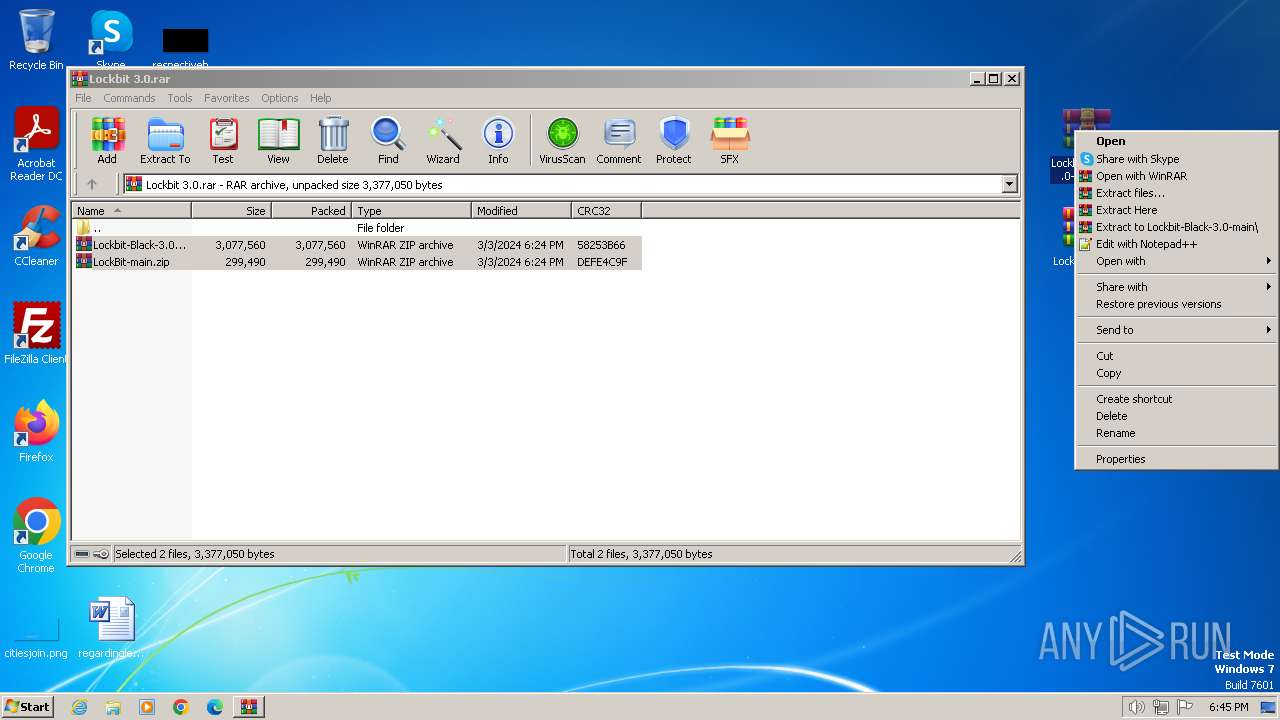This screenshot has height=720, width=1280.
Task: Click the Test archive icon
Action: (223, 140)
